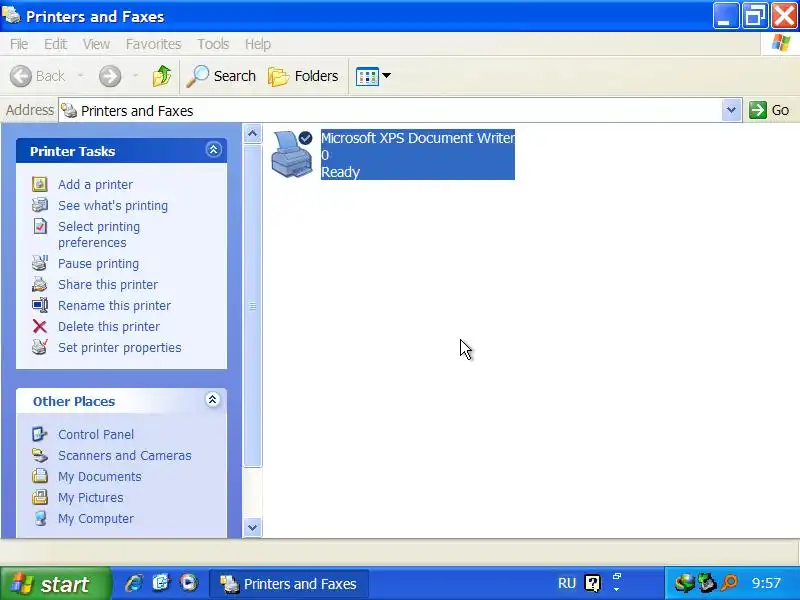The height and width of the screenshot is (600, 800).
Task: Collapse the Printer Tasks panel
Action: (x=213, y=149)
